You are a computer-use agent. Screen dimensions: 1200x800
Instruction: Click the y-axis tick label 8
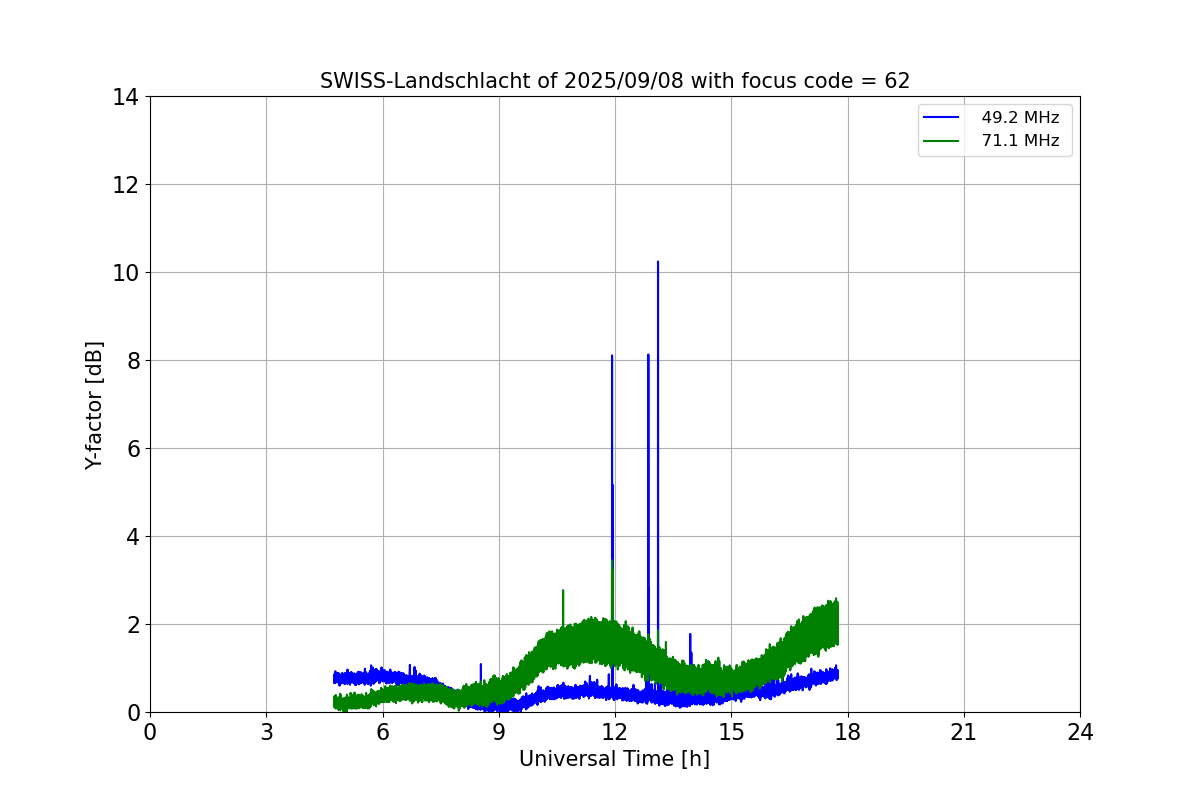pyautogui.click(x=132, y=361)
